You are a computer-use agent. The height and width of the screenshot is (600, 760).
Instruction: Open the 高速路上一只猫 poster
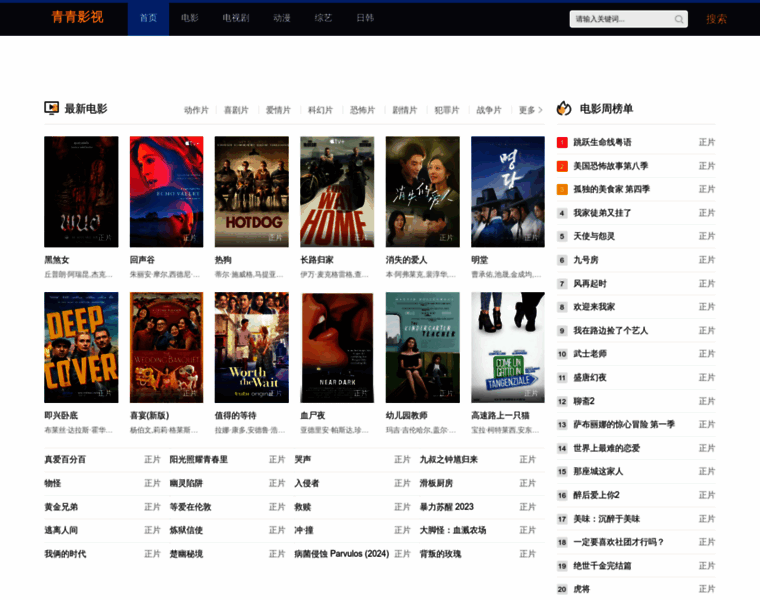508,347
